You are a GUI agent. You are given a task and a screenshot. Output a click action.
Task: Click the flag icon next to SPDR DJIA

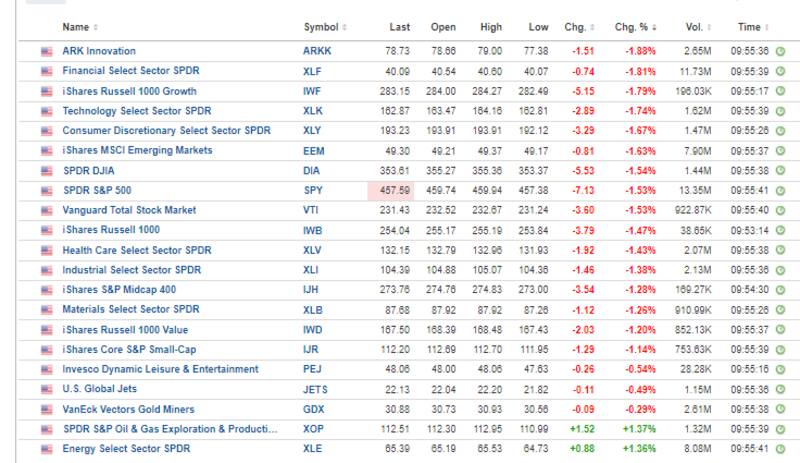click(46, 170)
